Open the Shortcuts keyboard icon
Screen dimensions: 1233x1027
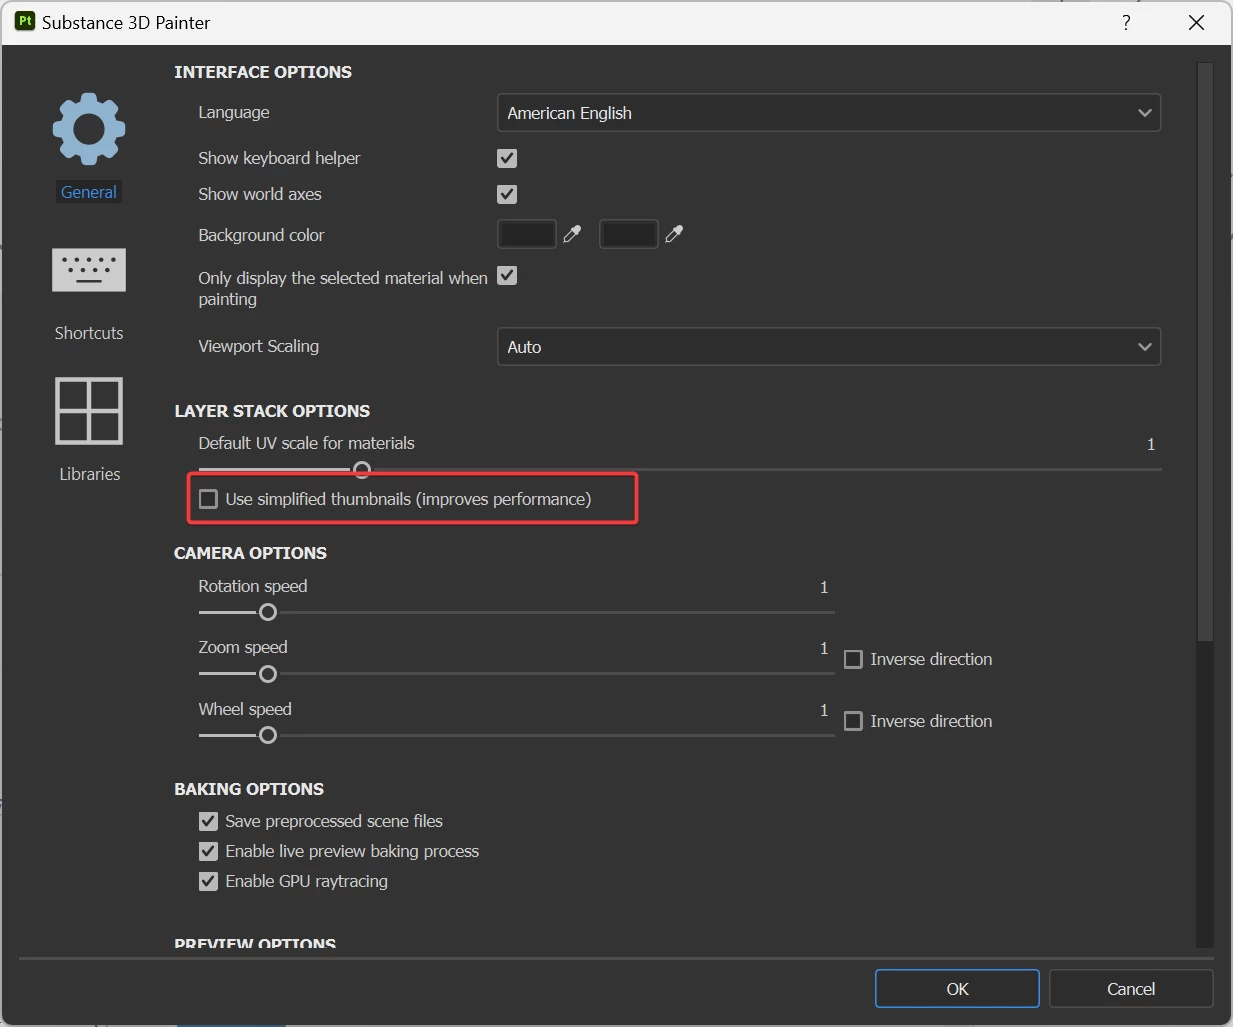(x=89, y=270)
